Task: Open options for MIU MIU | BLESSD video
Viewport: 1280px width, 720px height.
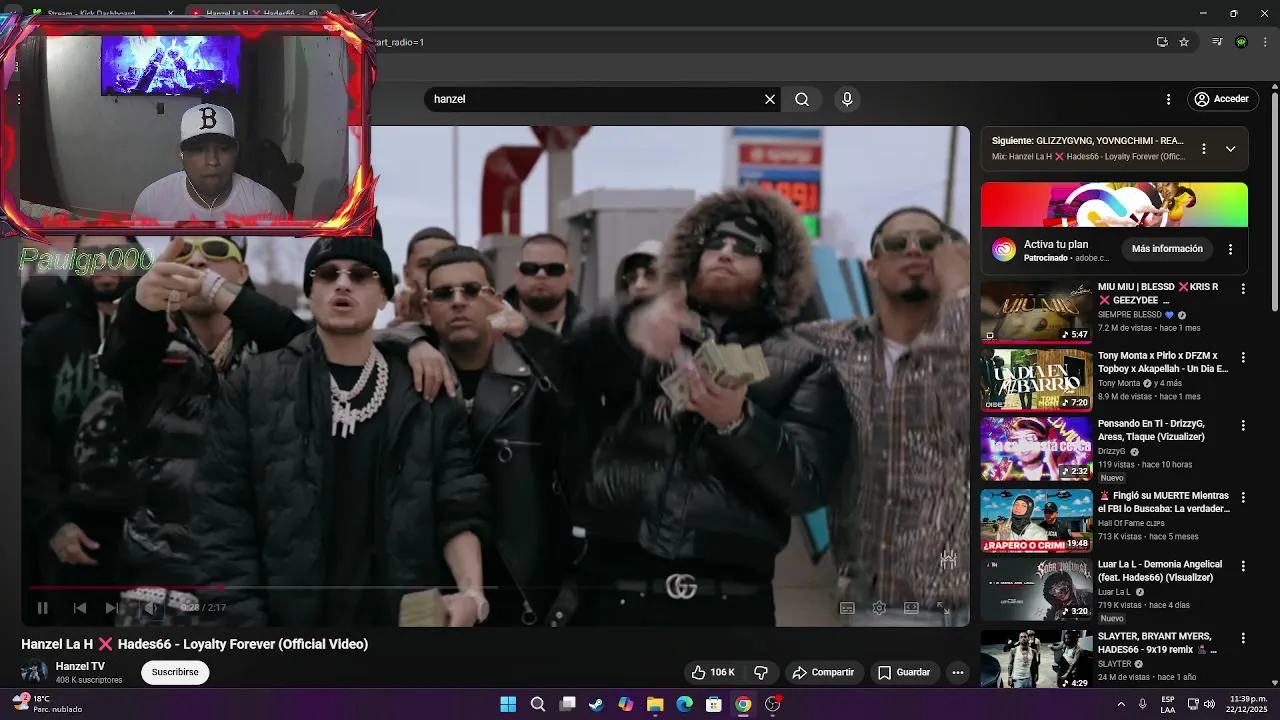Action: 1243,289
